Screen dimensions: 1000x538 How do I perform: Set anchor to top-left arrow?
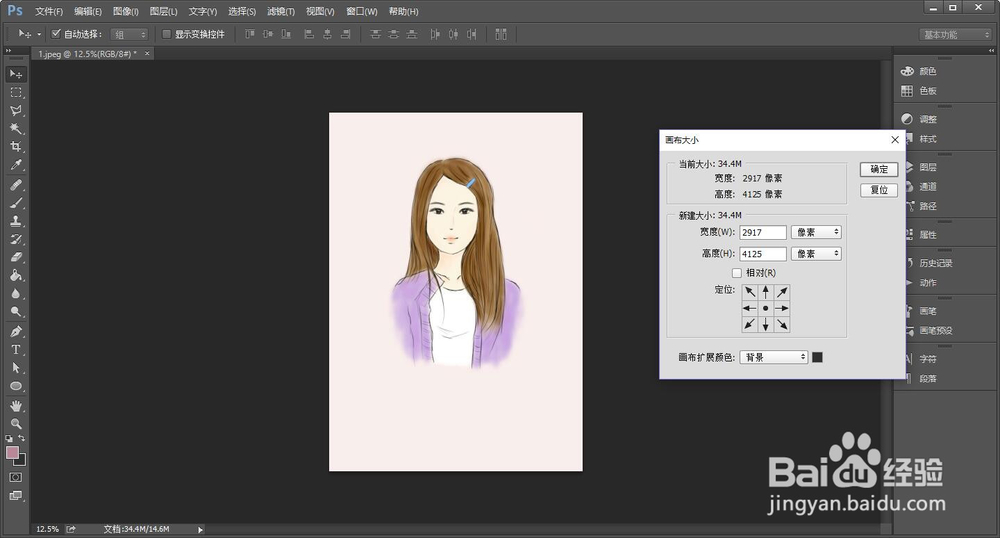click(750, 292)
